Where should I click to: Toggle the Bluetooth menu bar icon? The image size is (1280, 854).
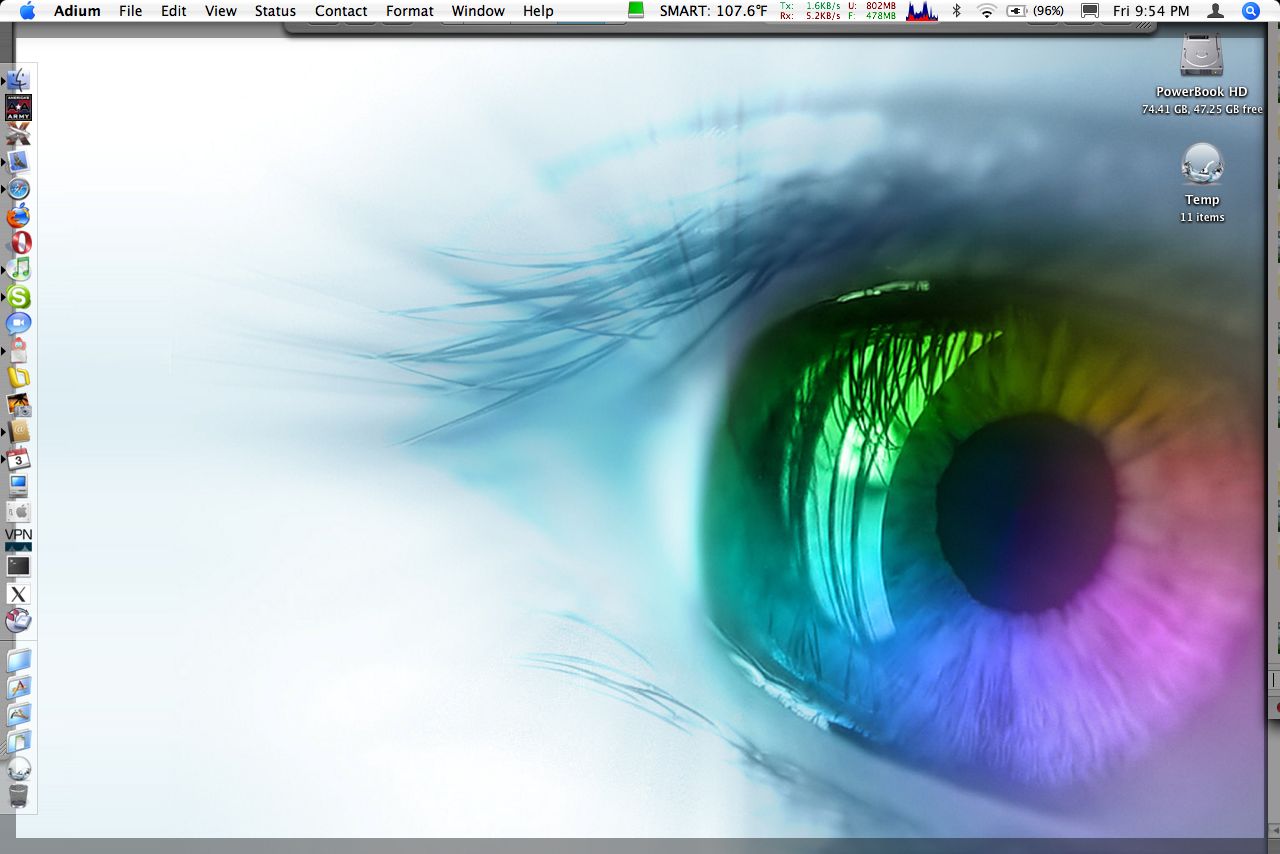956,11
